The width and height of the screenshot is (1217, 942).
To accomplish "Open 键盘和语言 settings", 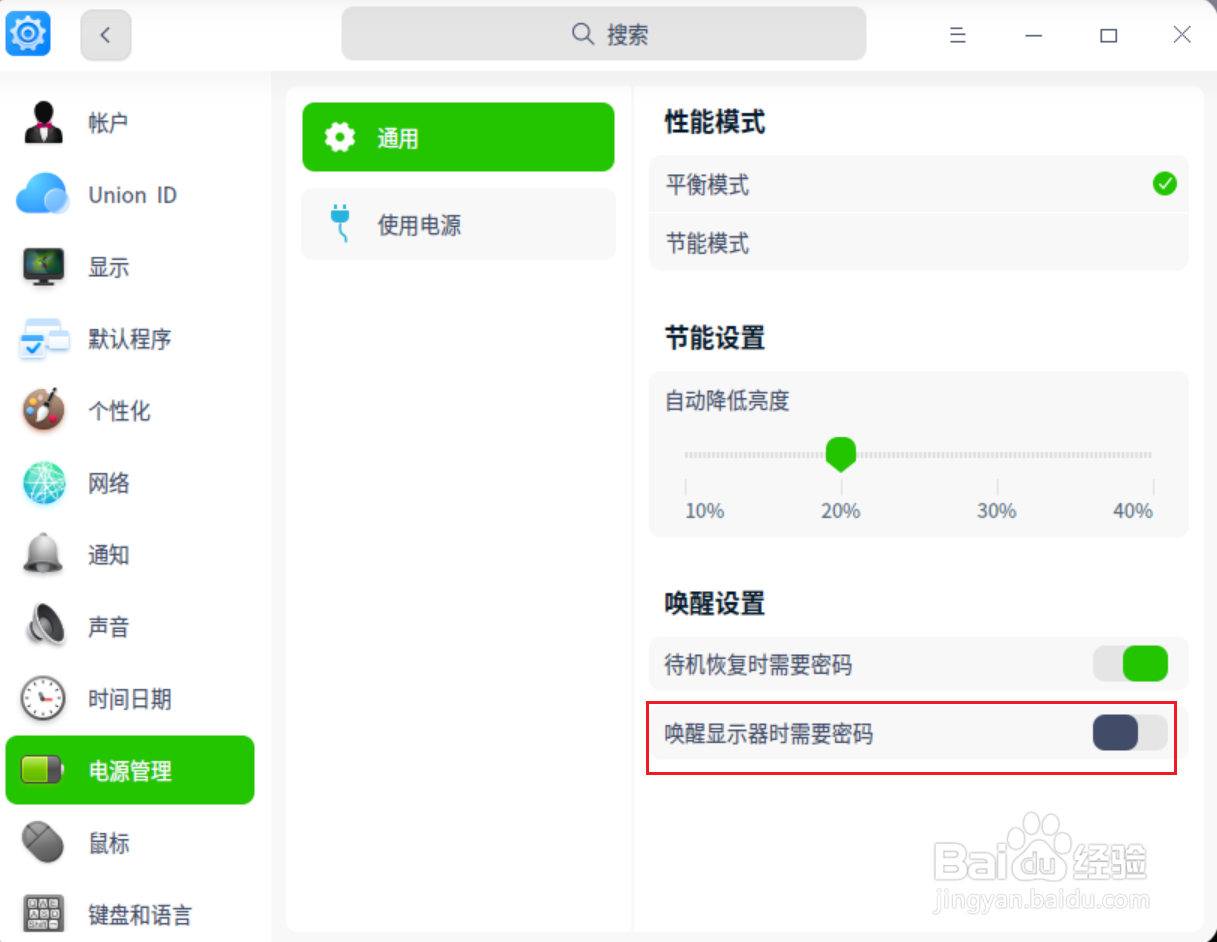I will click(x=130, y=914).
